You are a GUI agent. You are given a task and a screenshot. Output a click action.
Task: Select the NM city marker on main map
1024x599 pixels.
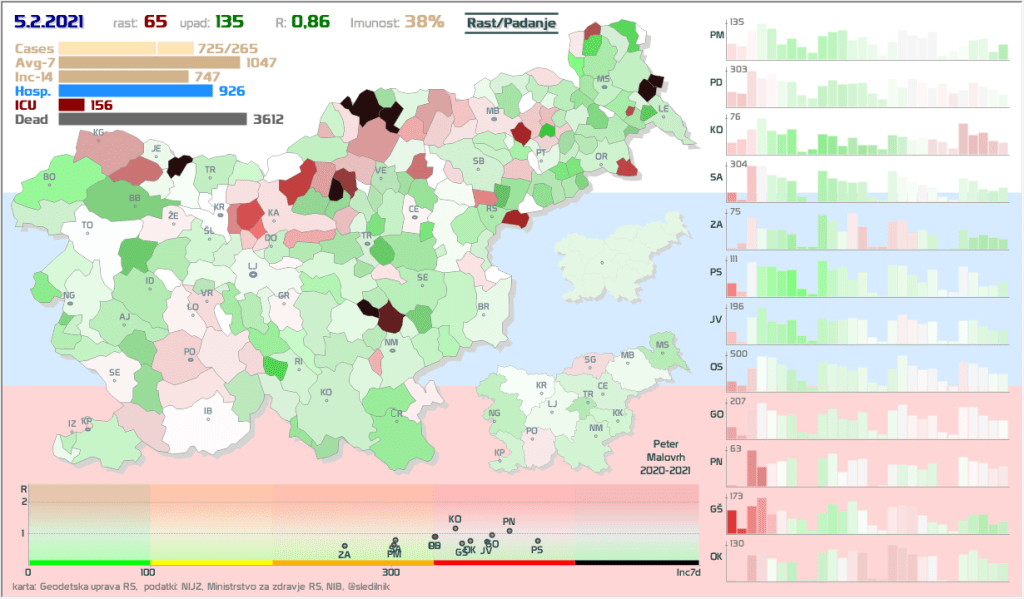[x=390, y=353]
